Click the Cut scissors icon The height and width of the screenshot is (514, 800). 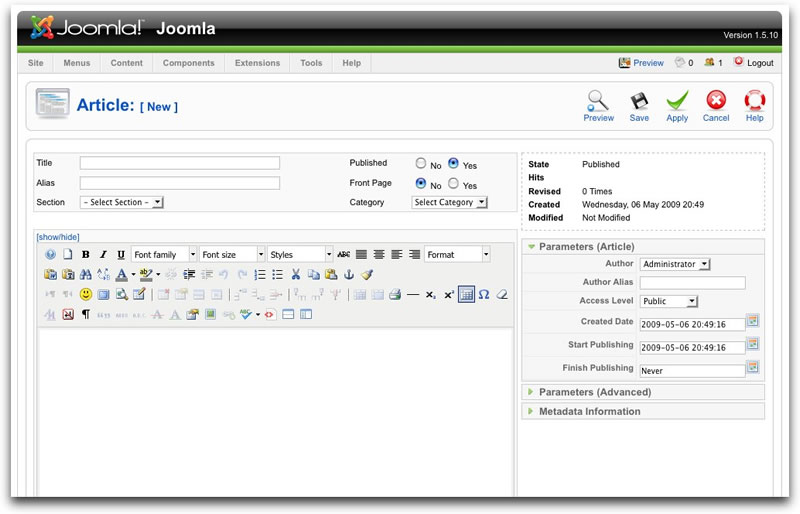(x=295, y=275)
